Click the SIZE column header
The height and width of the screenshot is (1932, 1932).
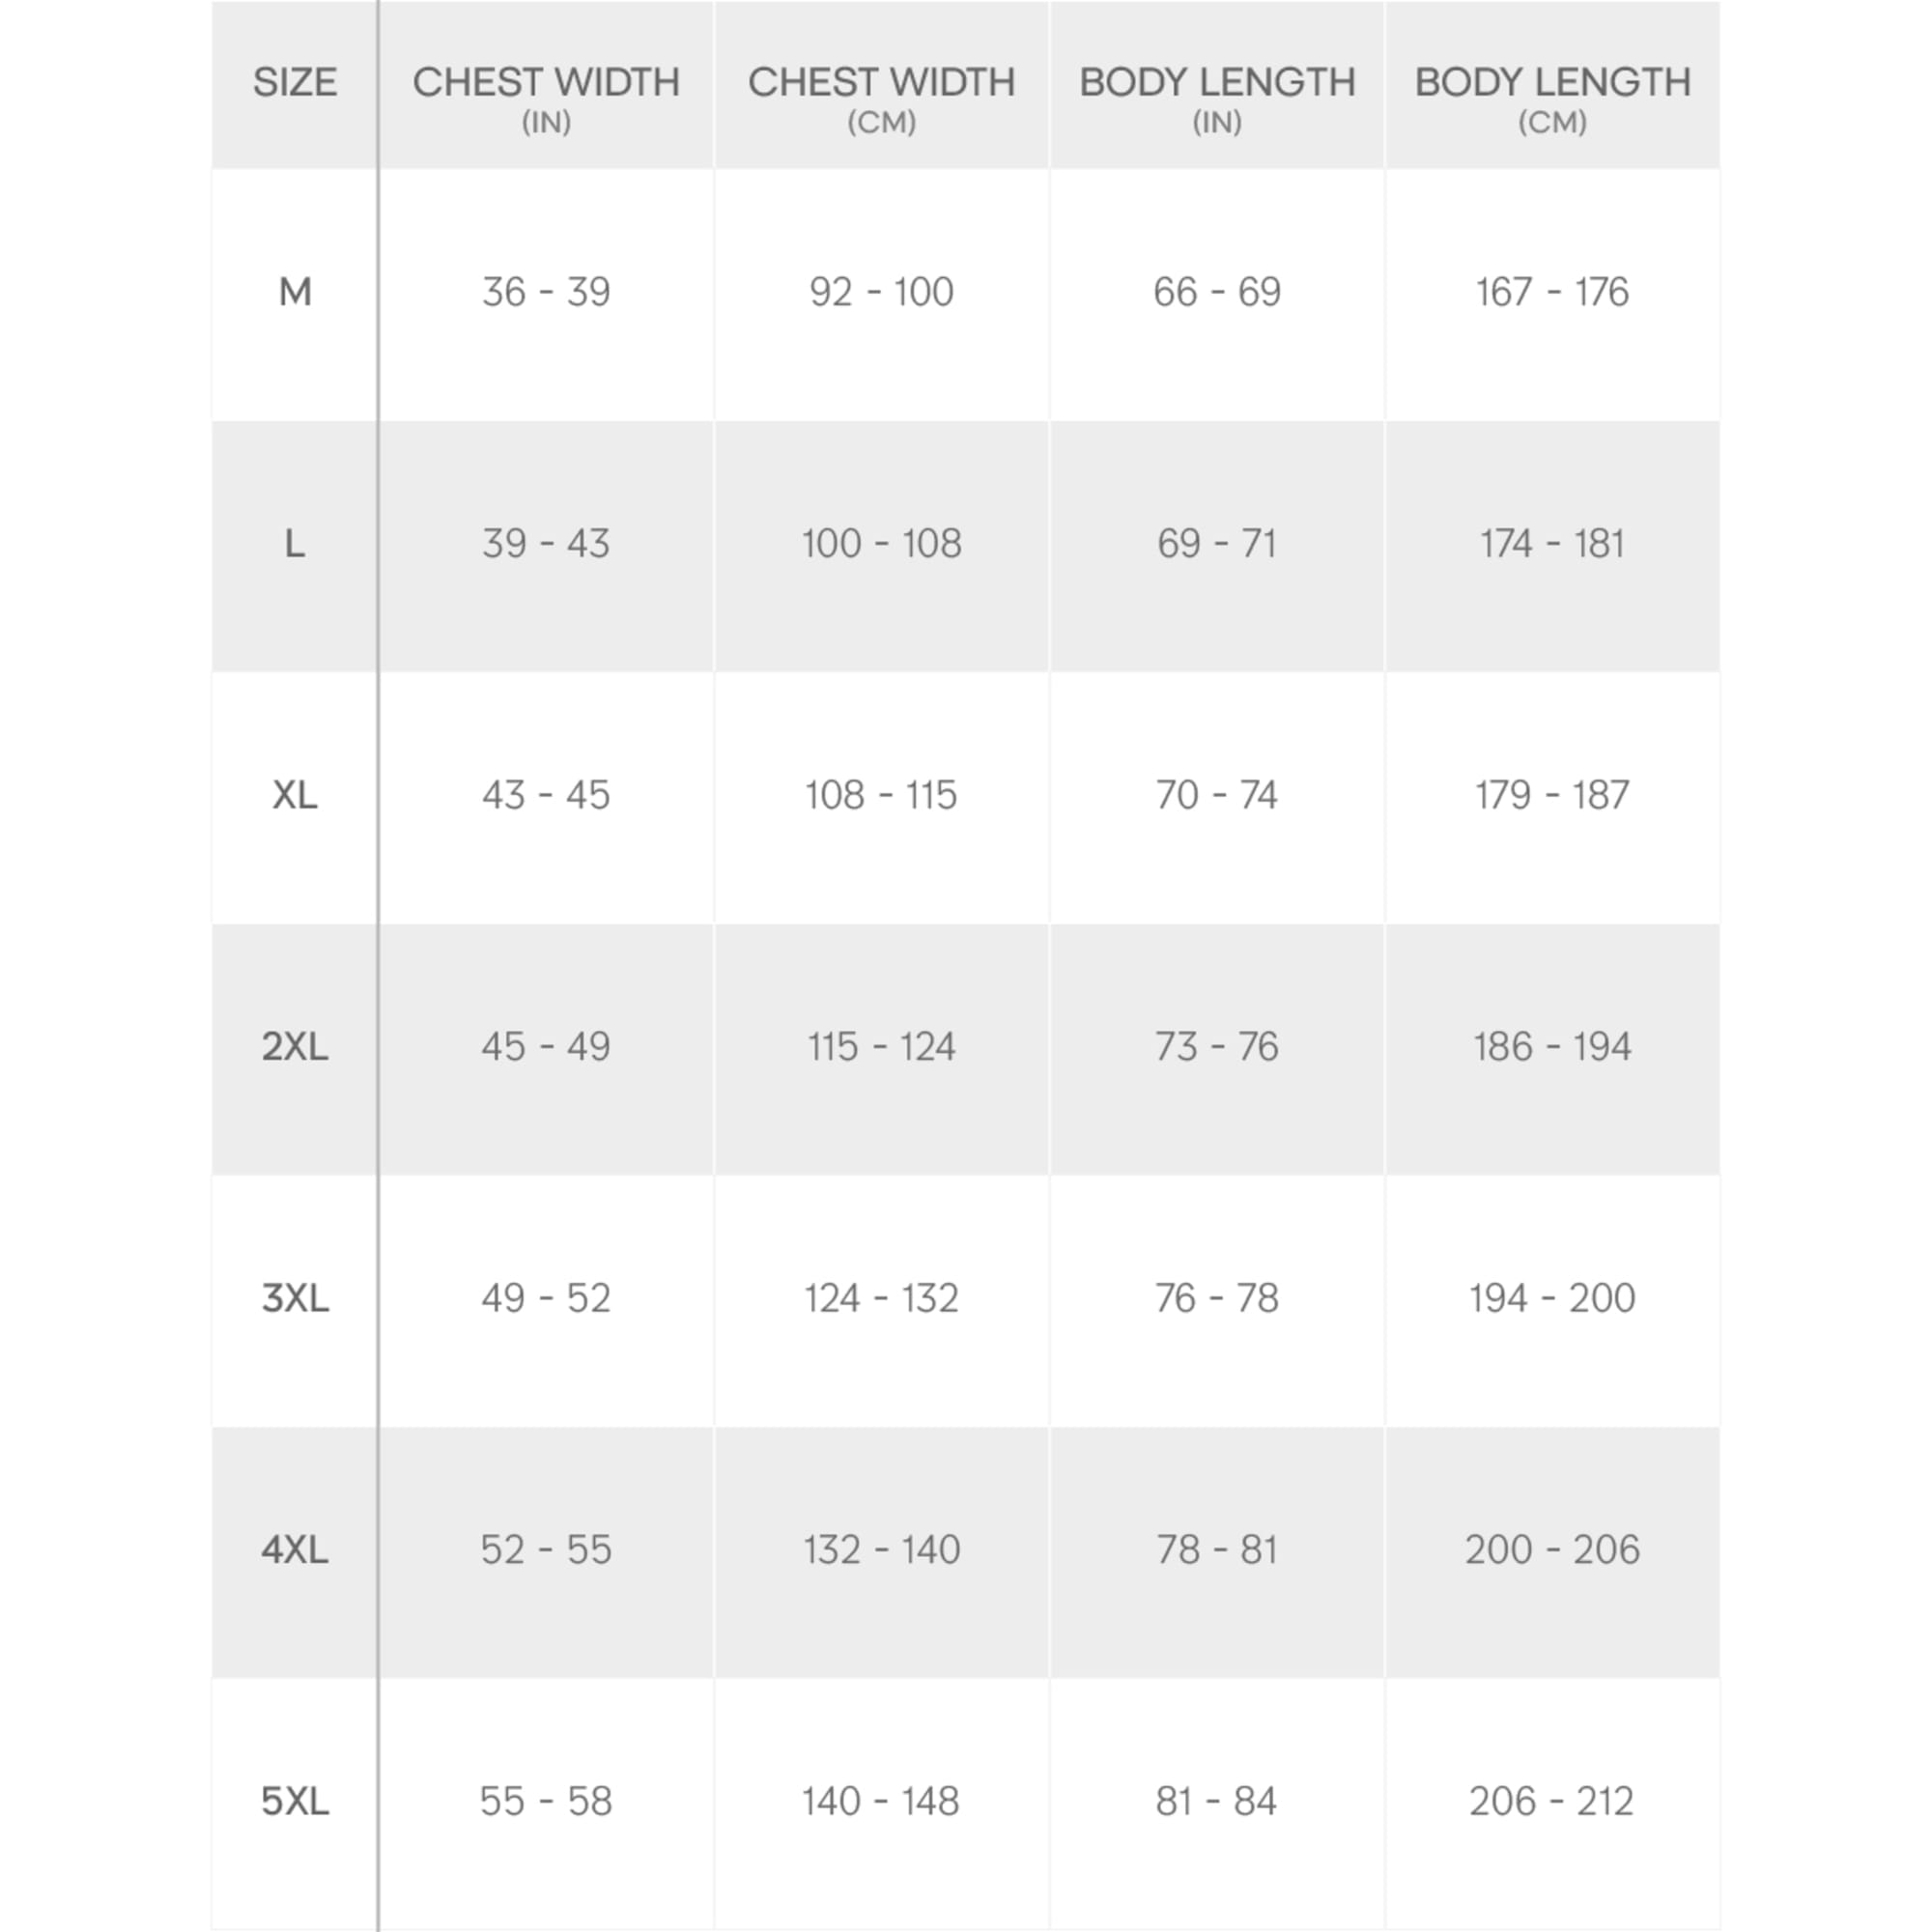tap(295, 83)
